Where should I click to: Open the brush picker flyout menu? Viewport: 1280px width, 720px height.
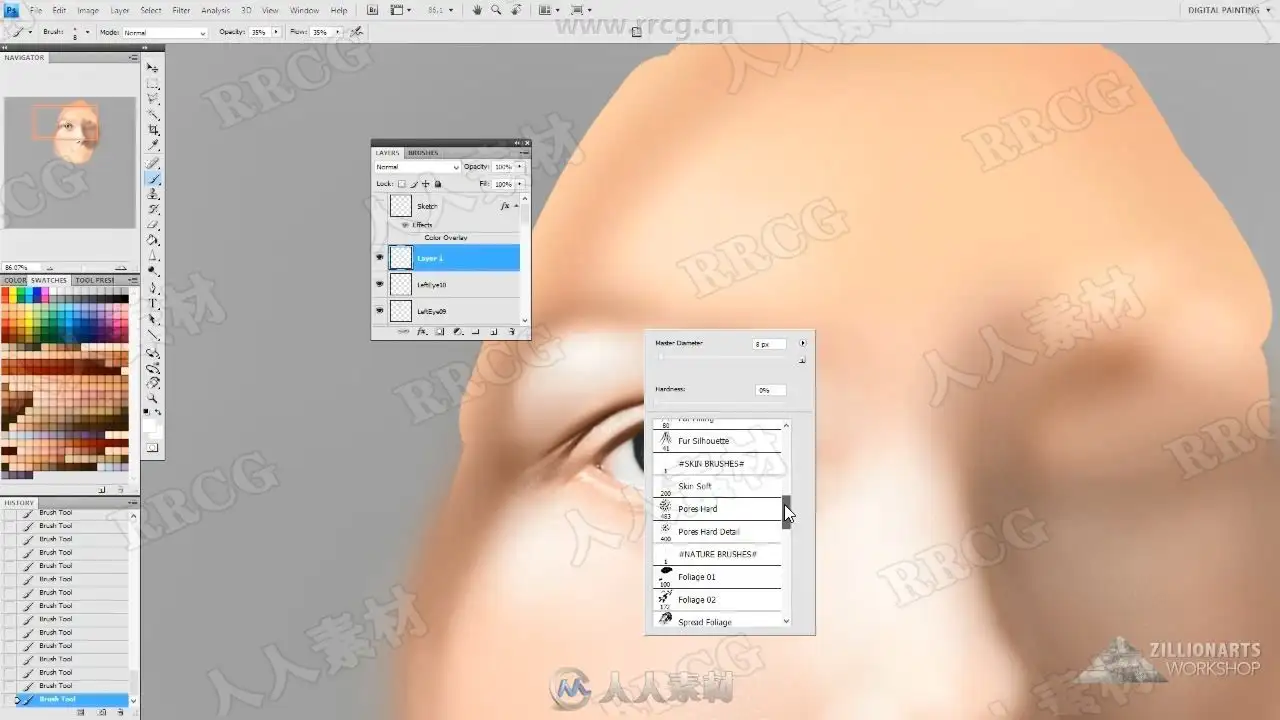click(x=802, y=343)
